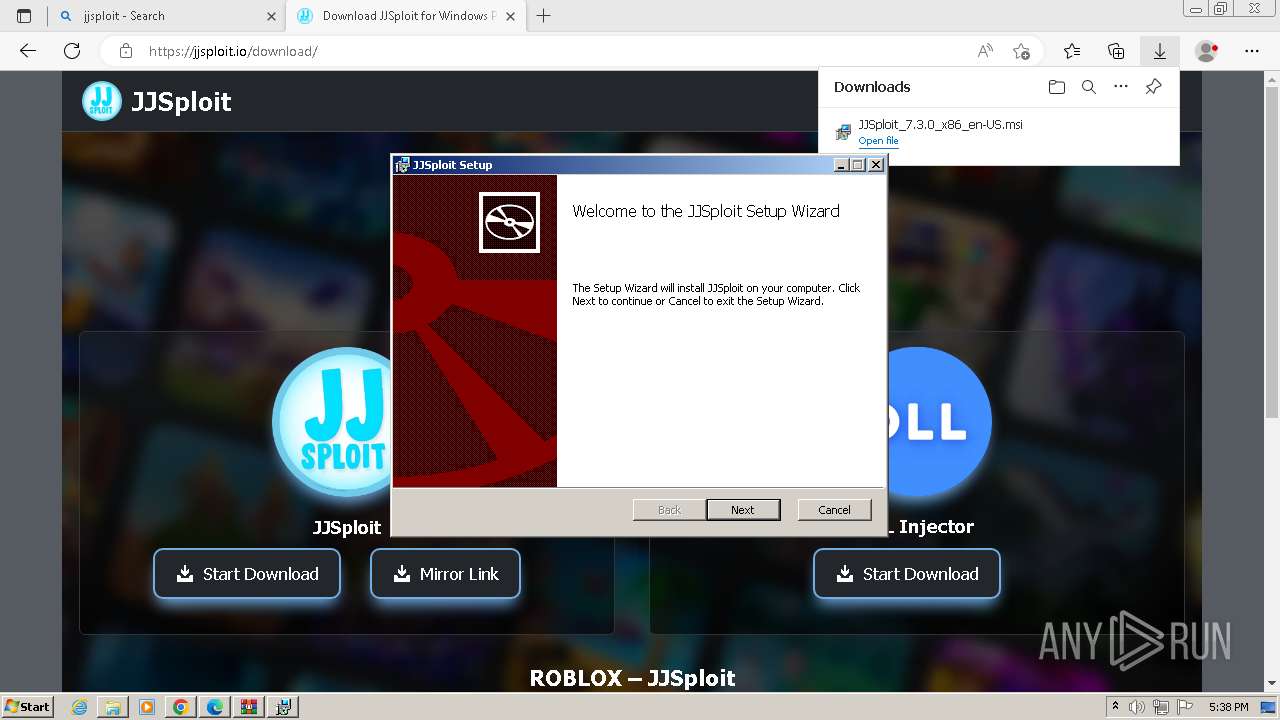This screenshot has width=1280, height=720.
Task: Open the Windows Start menu
Action: tap(27, 706)
